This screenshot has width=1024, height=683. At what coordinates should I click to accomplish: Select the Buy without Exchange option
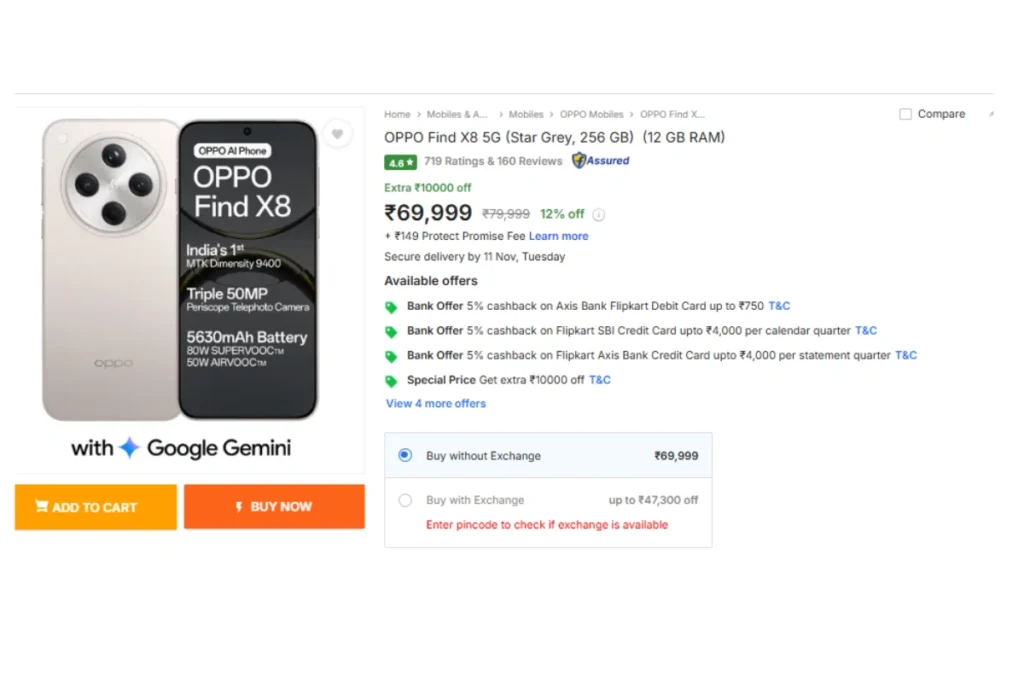point(405,455)
